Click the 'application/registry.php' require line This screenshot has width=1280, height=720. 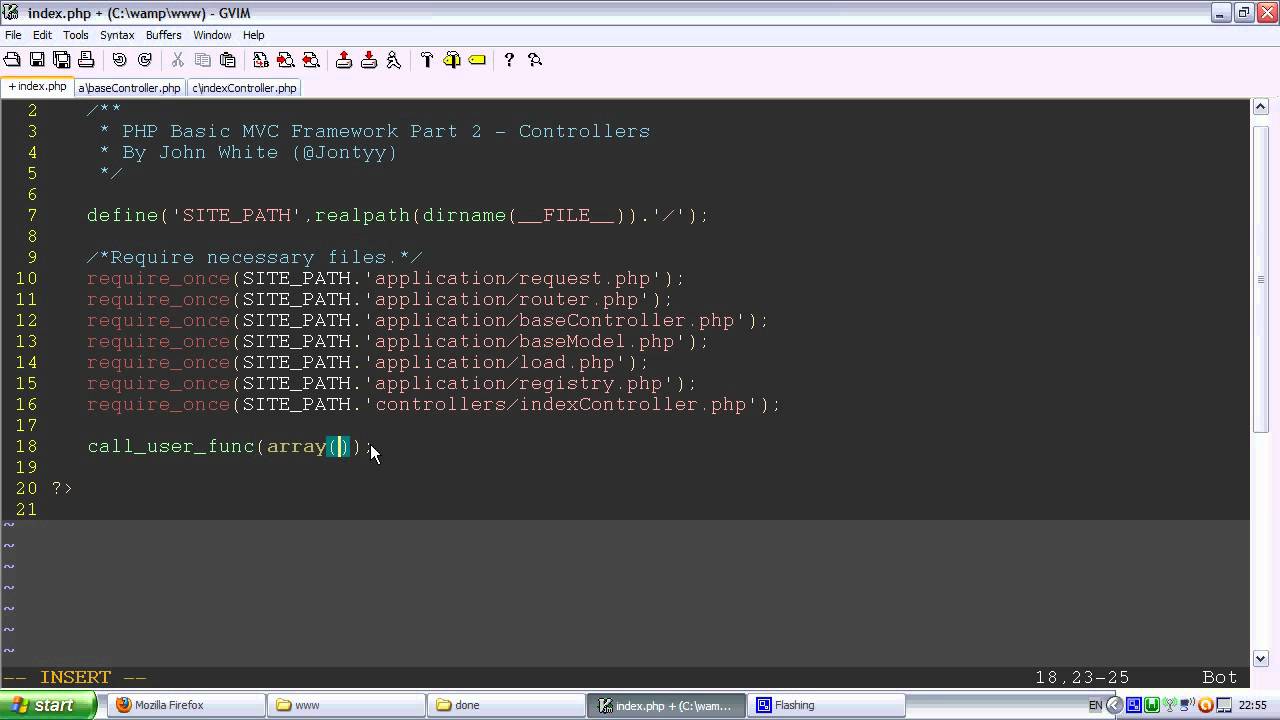[391, 384]
